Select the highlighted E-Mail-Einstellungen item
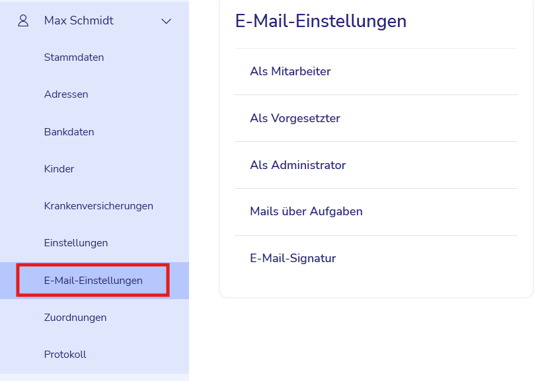Viewport: 540px width, 381px height. tap(93, 280)
